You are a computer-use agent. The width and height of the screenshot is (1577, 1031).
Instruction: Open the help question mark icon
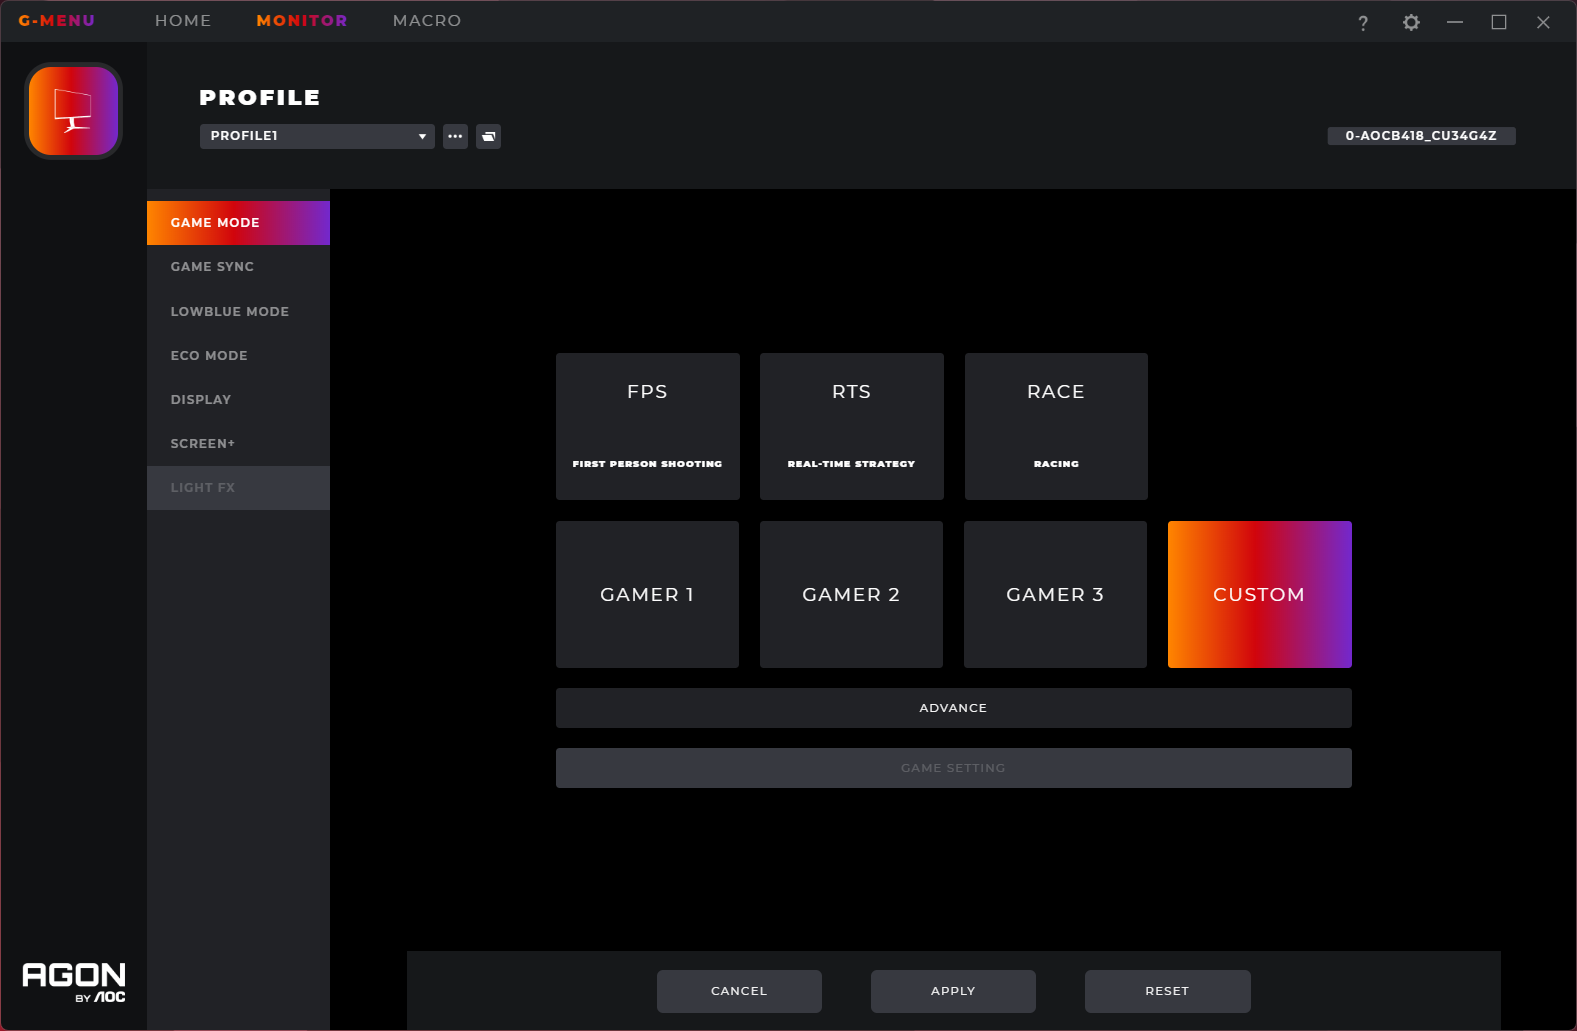click(1362, 22)
